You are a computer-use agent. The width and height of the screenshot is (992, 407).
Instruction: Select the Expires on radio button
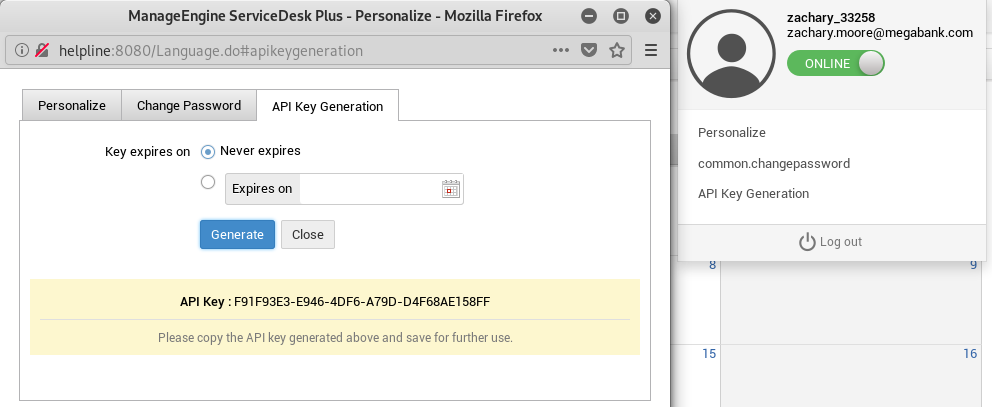(208, 182)
